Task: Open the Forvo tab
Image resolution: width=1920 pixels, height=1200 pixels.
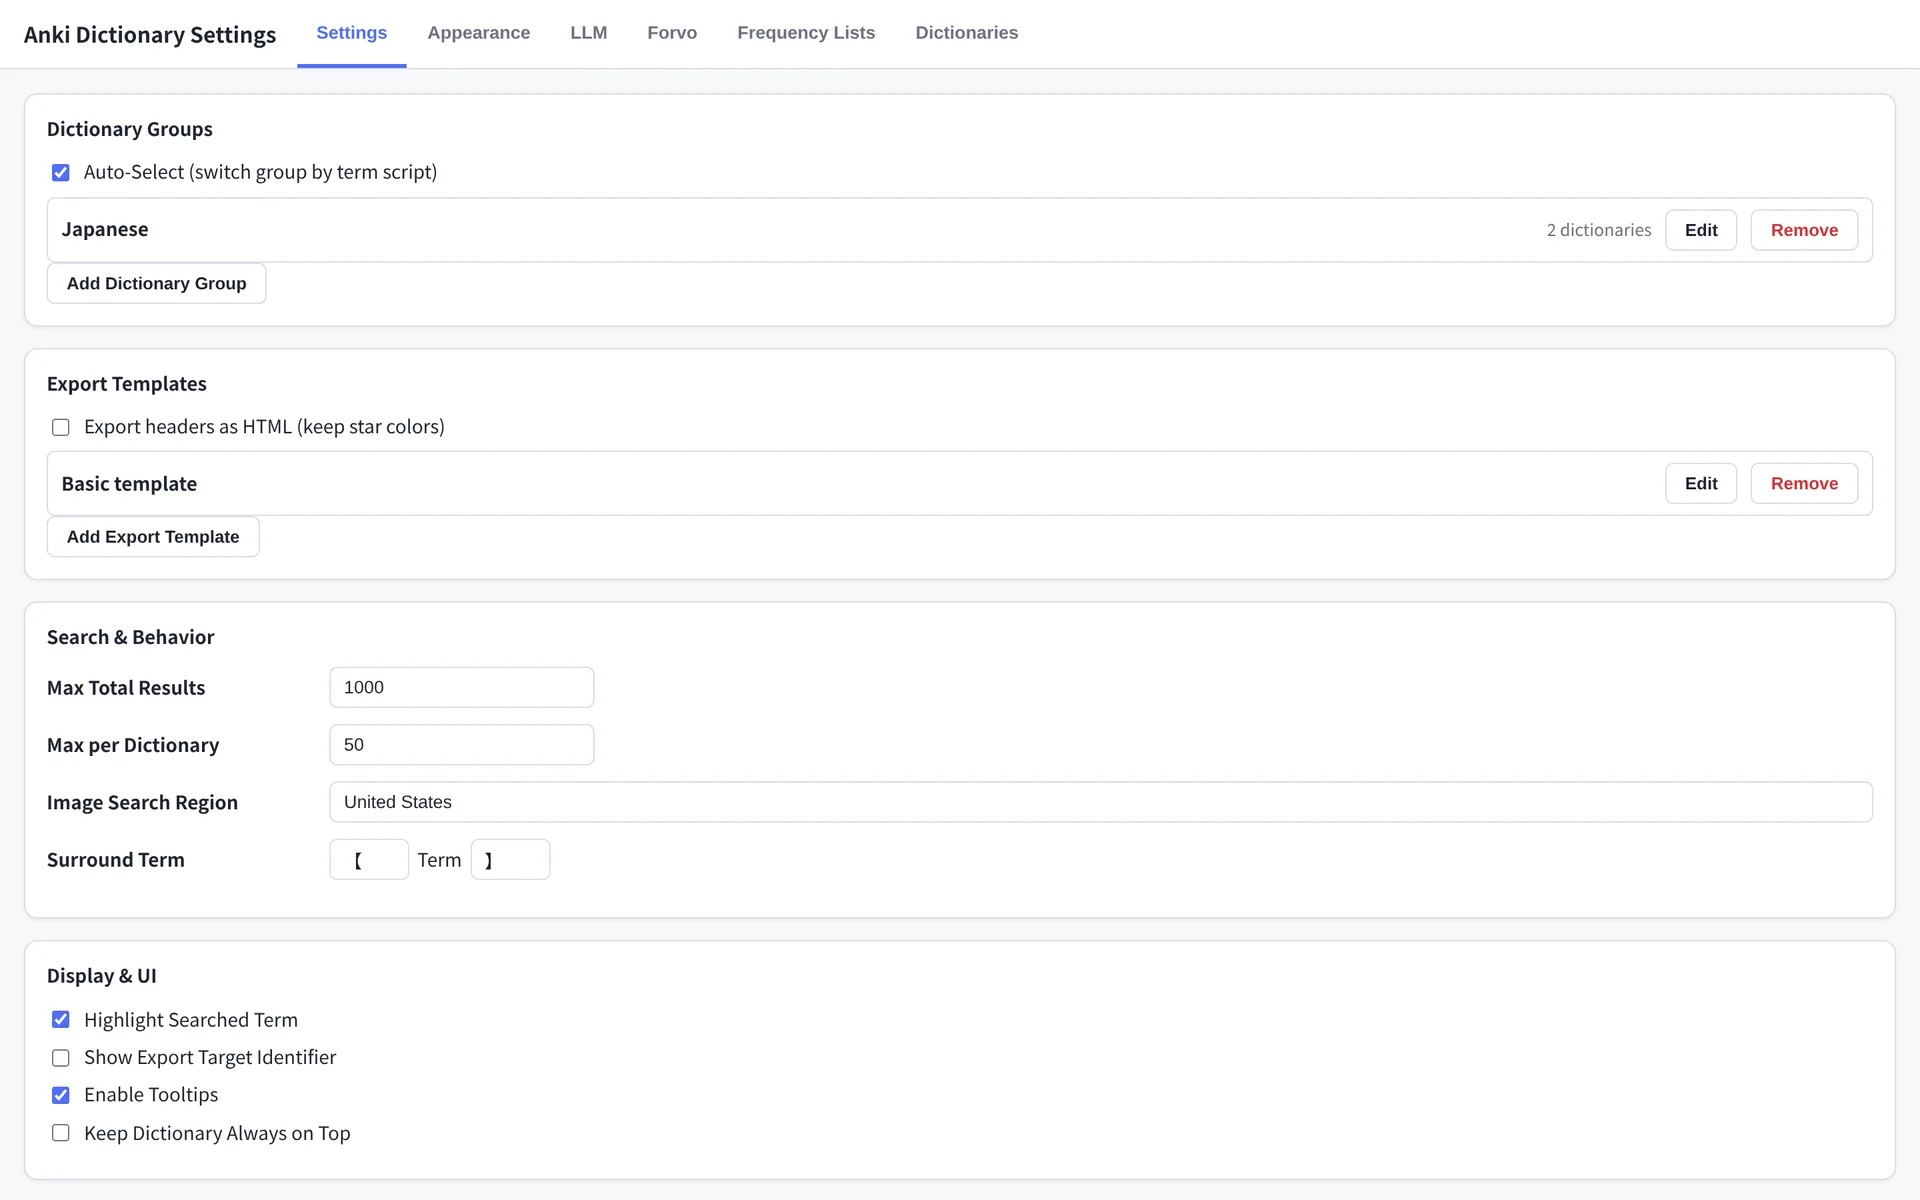Action: point(672,33)
